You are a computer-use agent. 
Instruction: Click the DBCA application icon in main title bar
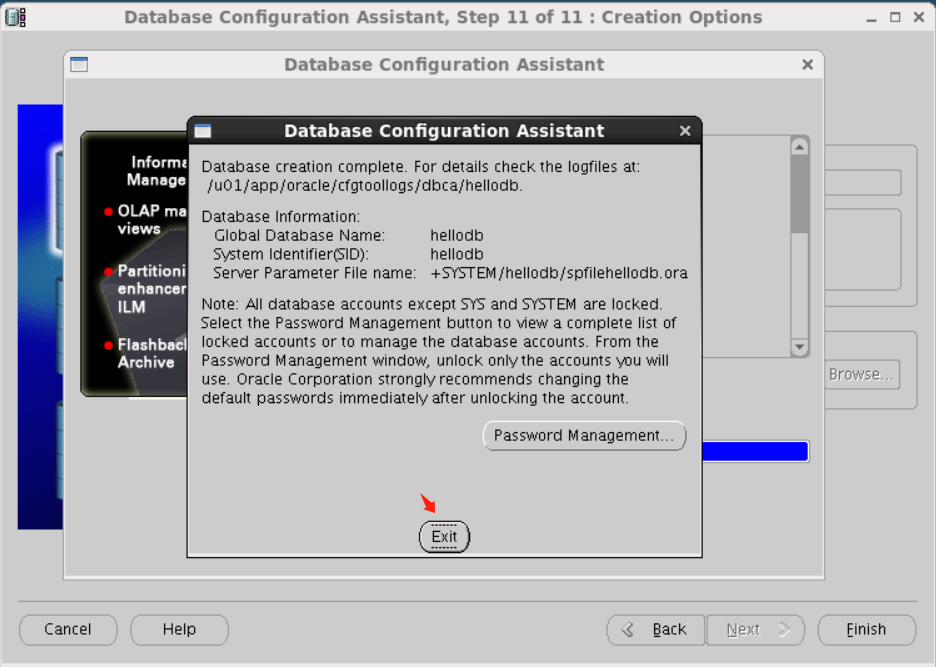(x=16, y=17)
